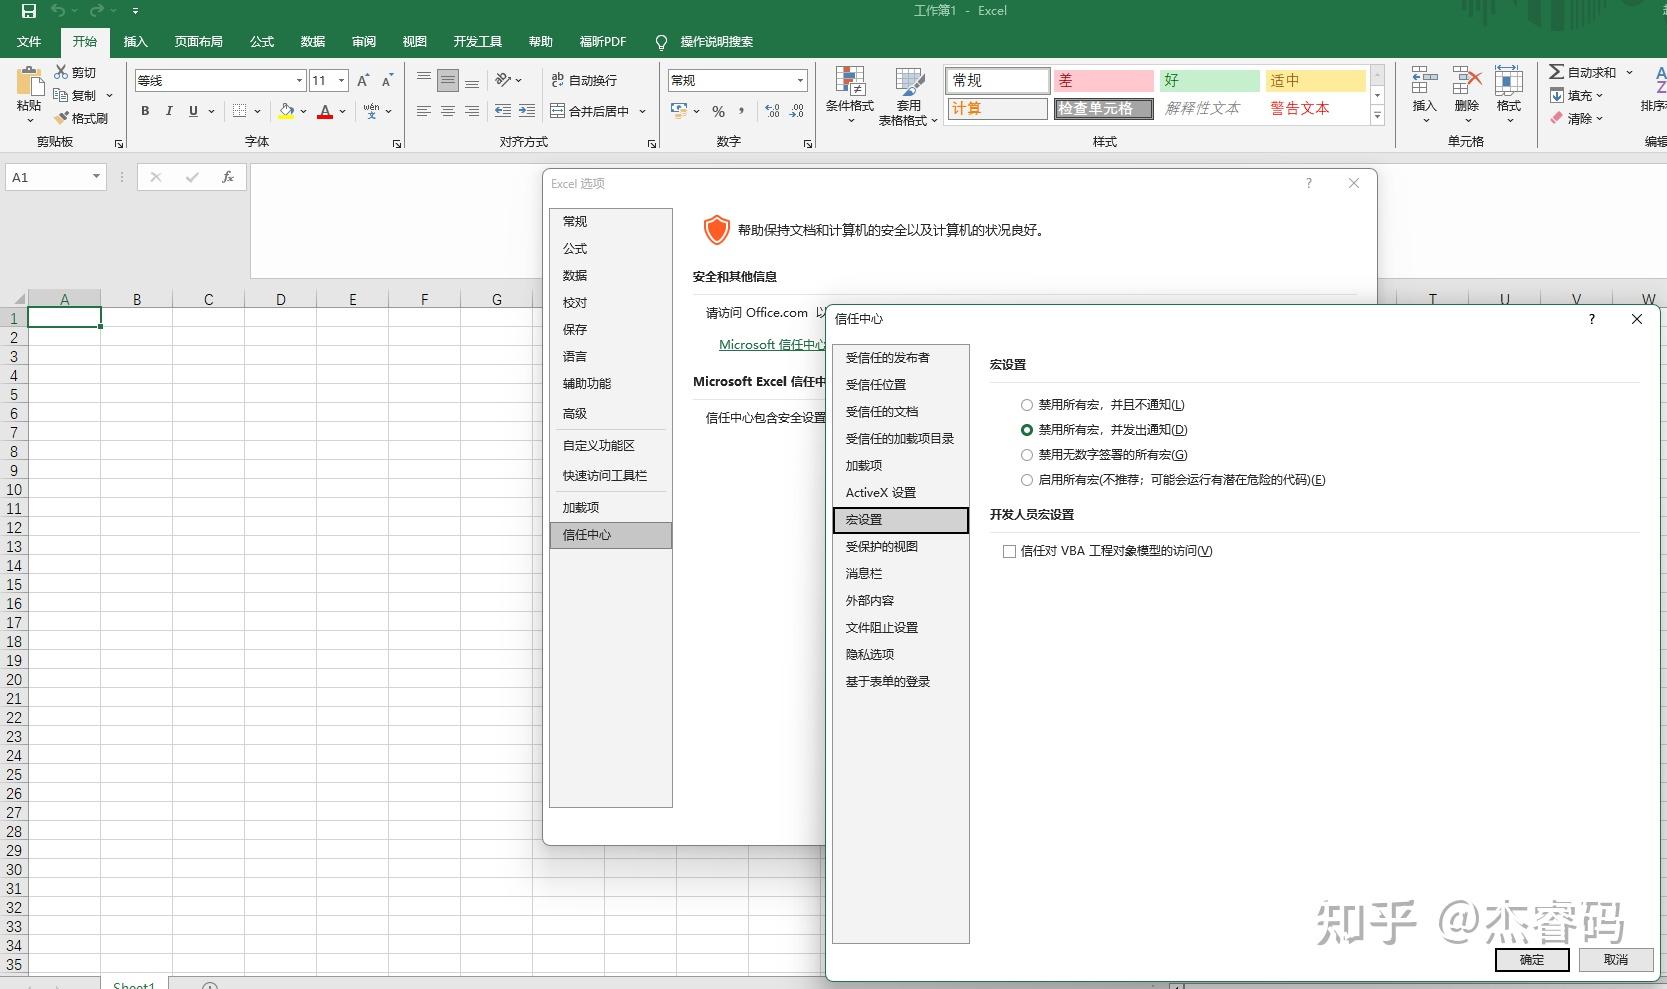Click Wrap Text (自动换行)

pyautogui.click(x=584, y=80)
